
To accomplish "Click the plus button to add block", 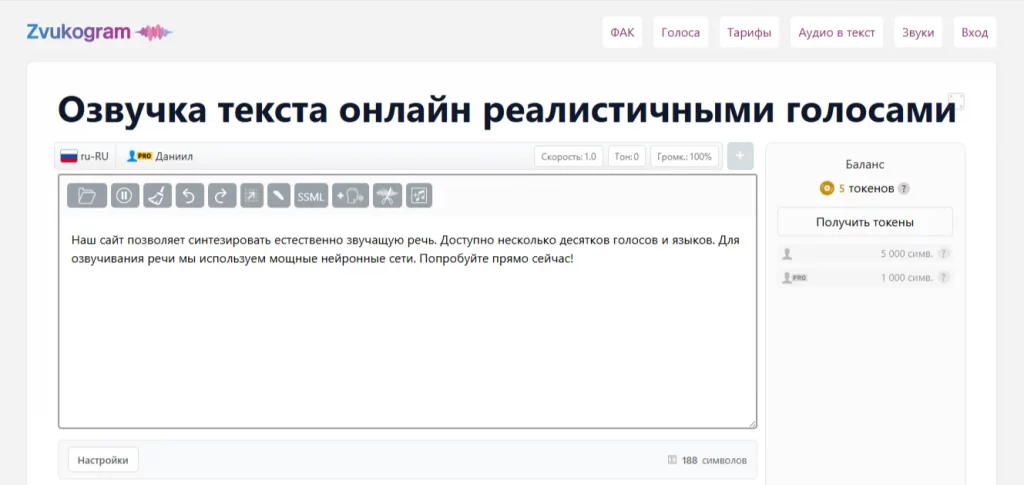I will pos(740,156).
